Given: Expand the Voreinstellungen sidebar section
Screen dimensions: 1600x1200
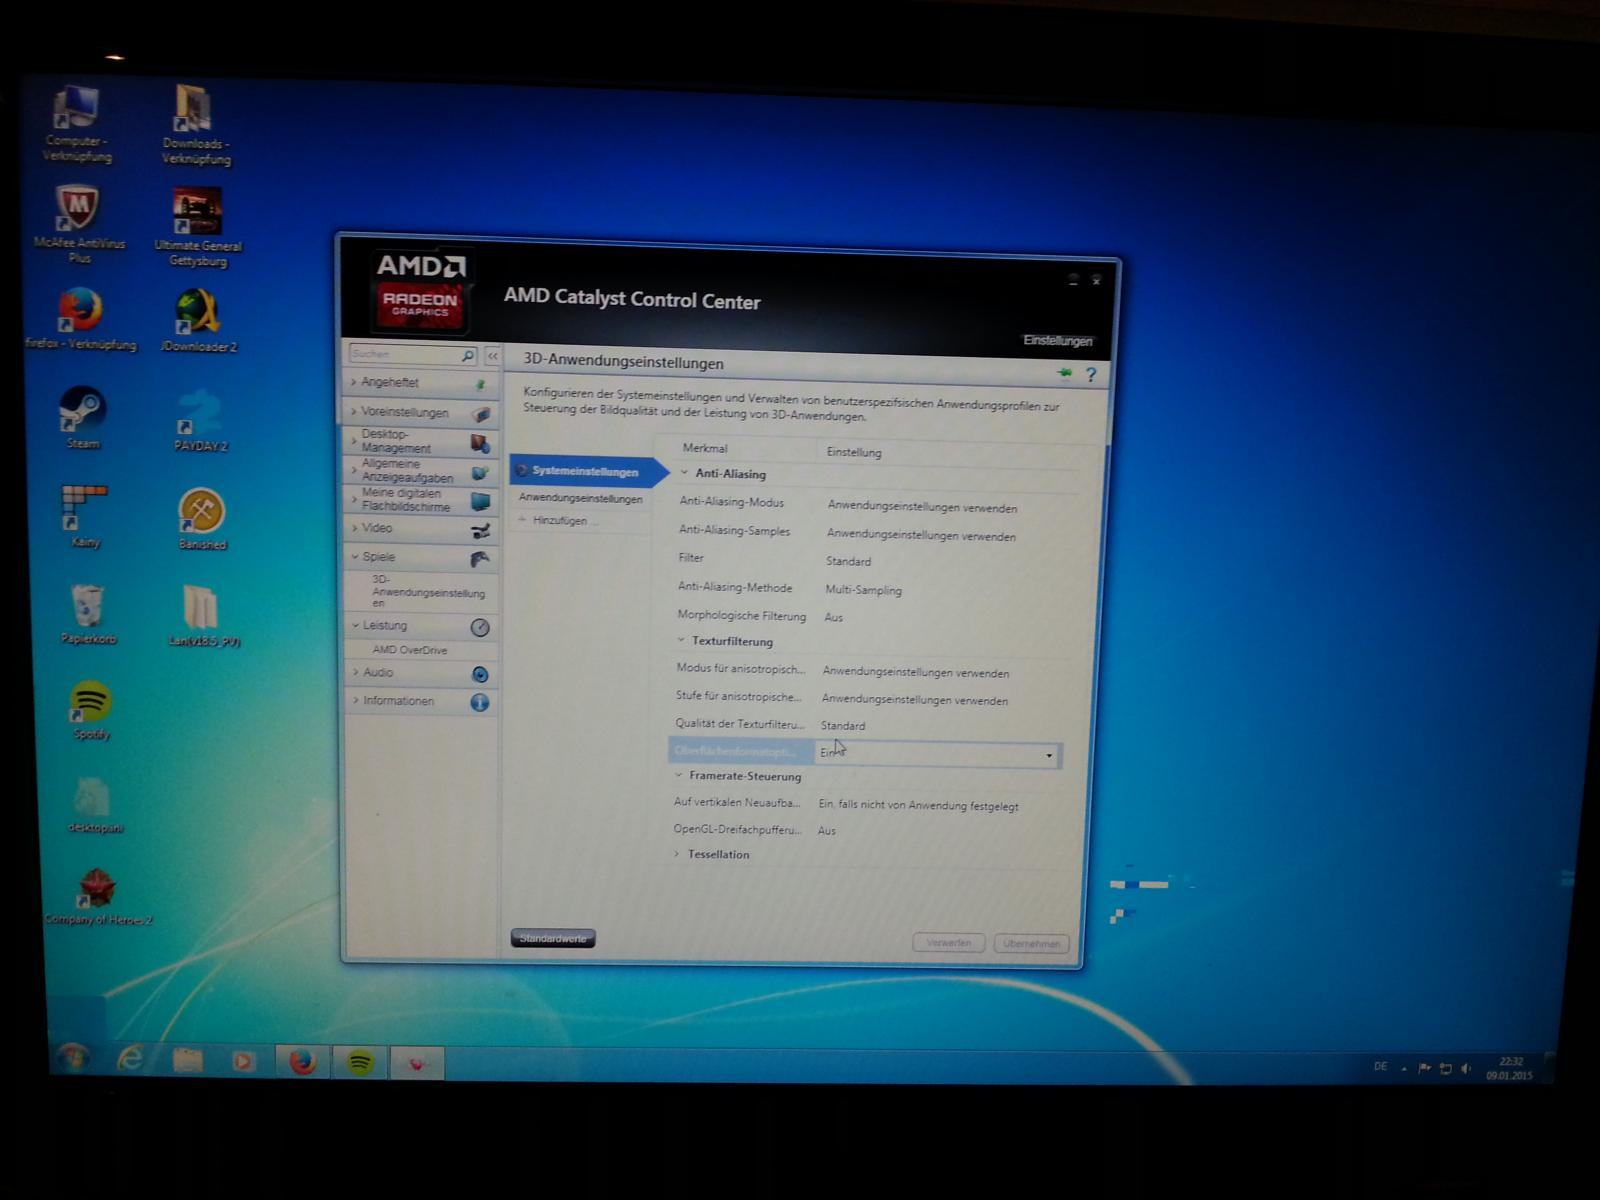Looking at the screenshot, I should 421,412.
